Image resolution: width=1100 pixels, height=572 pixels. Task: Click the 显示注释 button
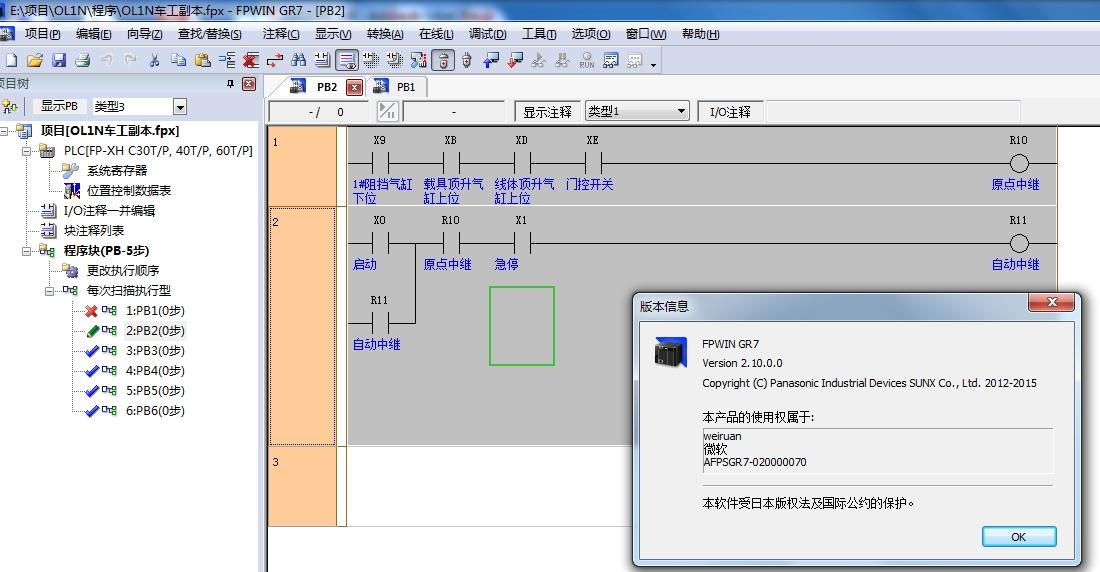(547, 112)
